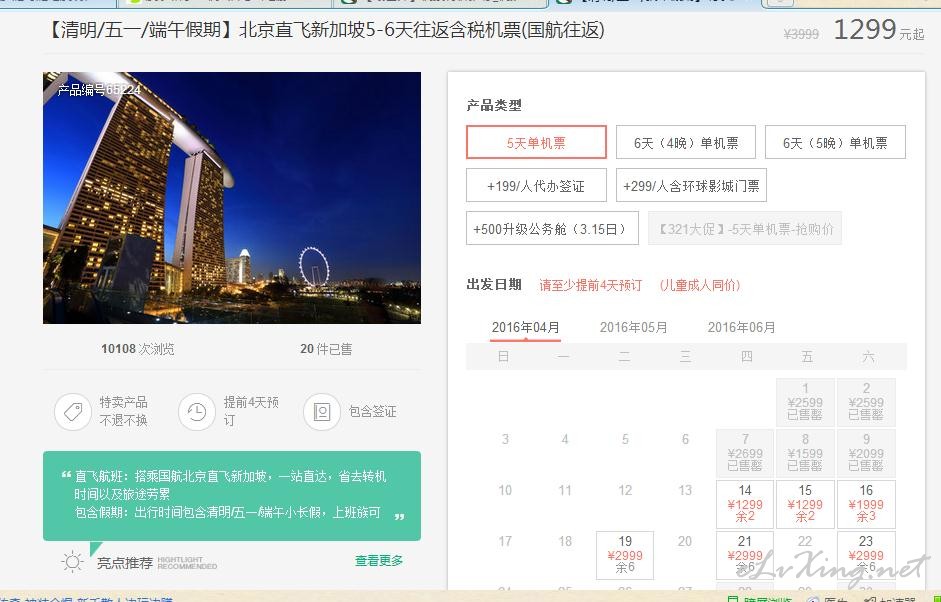This screenshot has height=602, width=941.
Task: Pick April 21 departure date
Action: point(745,555)
